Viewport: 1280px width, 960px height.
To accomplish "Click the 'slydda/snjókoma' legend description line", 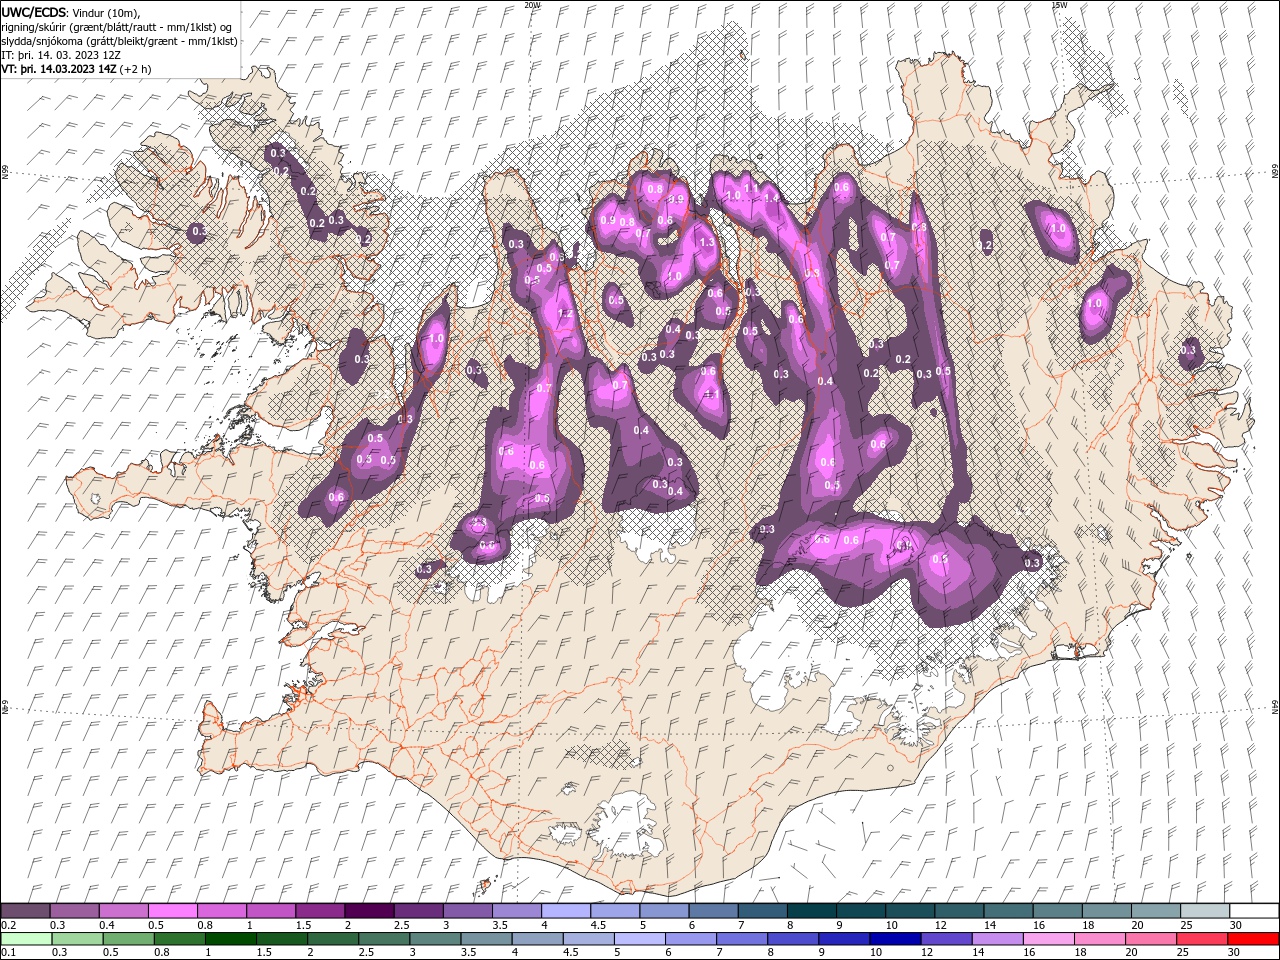I will 119,41.
